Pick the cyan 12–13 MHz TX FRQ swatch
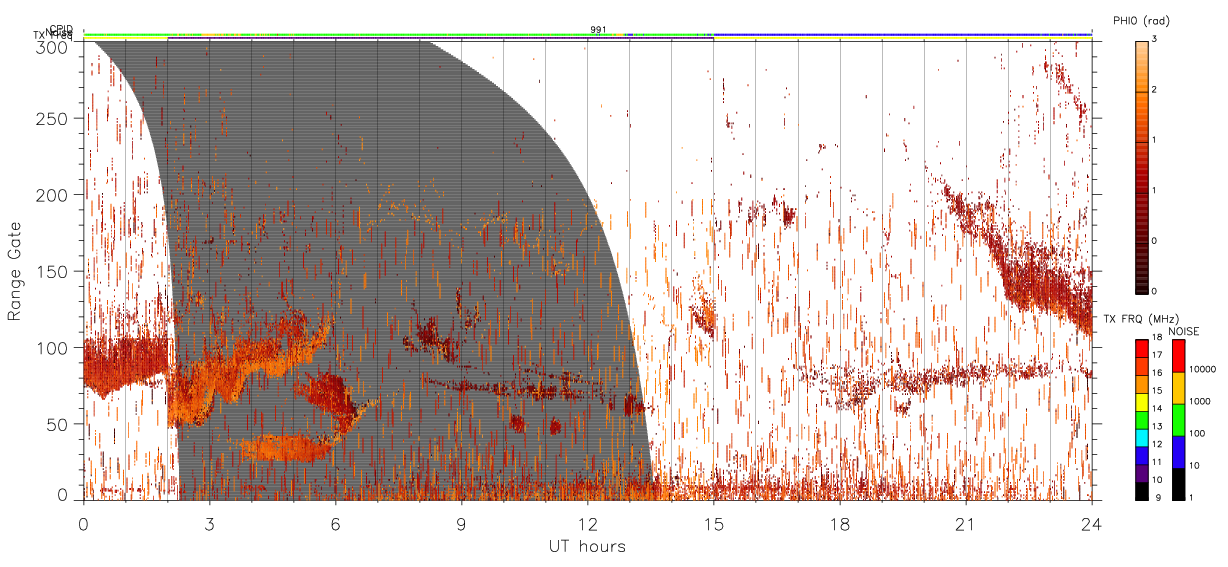The height and width of the screenshot is (567, 1228). point(1140,437)
